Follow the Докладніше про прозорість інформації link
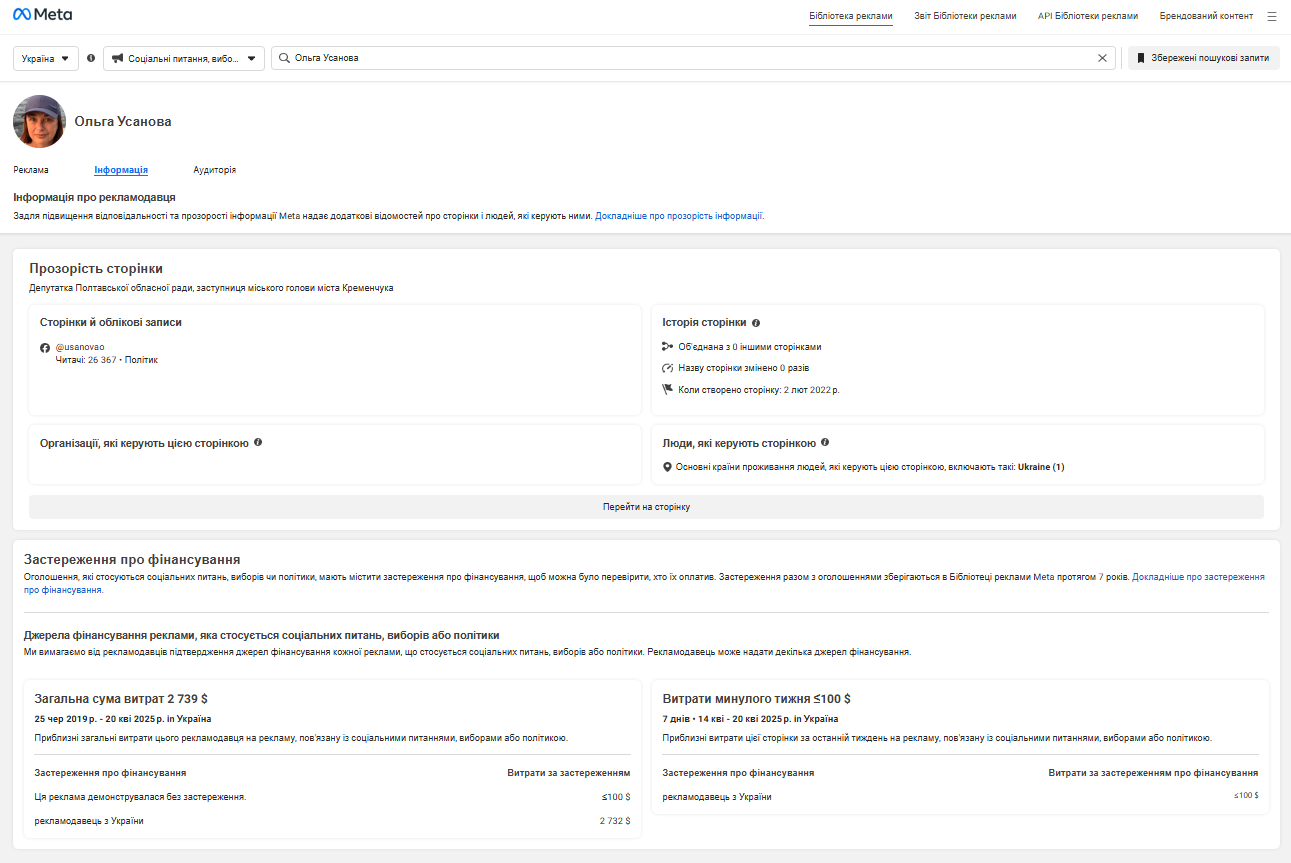The image size is (1291, 863). tap(679, 215)
